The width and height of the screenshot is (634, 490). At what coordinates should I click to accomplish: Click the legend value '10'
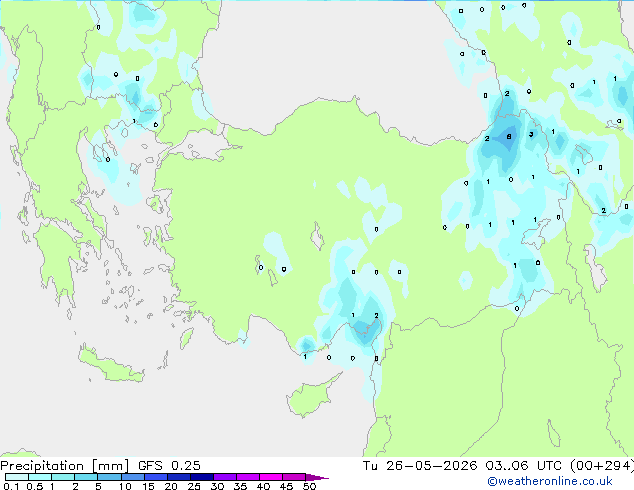125,486
